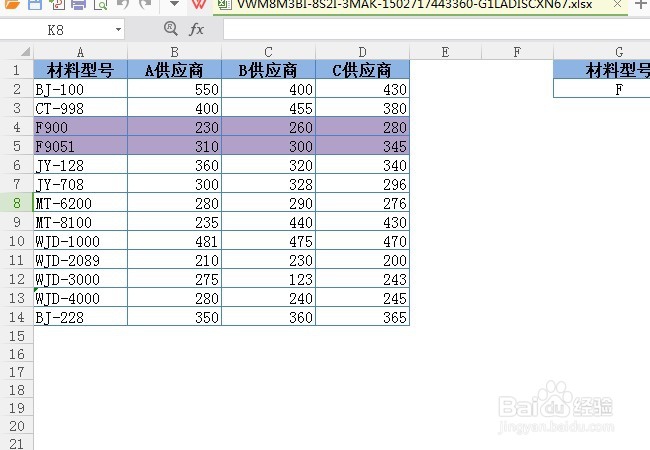Select cell WJD-2089
The image size is (650, 450).
click(80, 260)
